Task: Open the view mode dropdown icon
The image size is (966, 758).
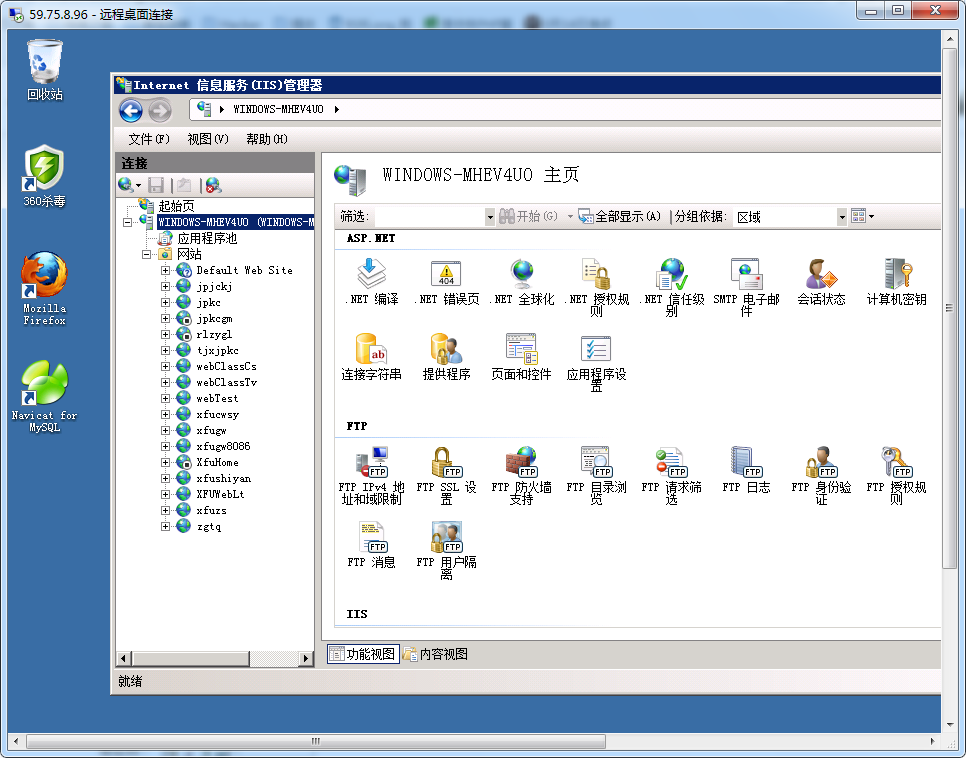Action: pos(862,216)
